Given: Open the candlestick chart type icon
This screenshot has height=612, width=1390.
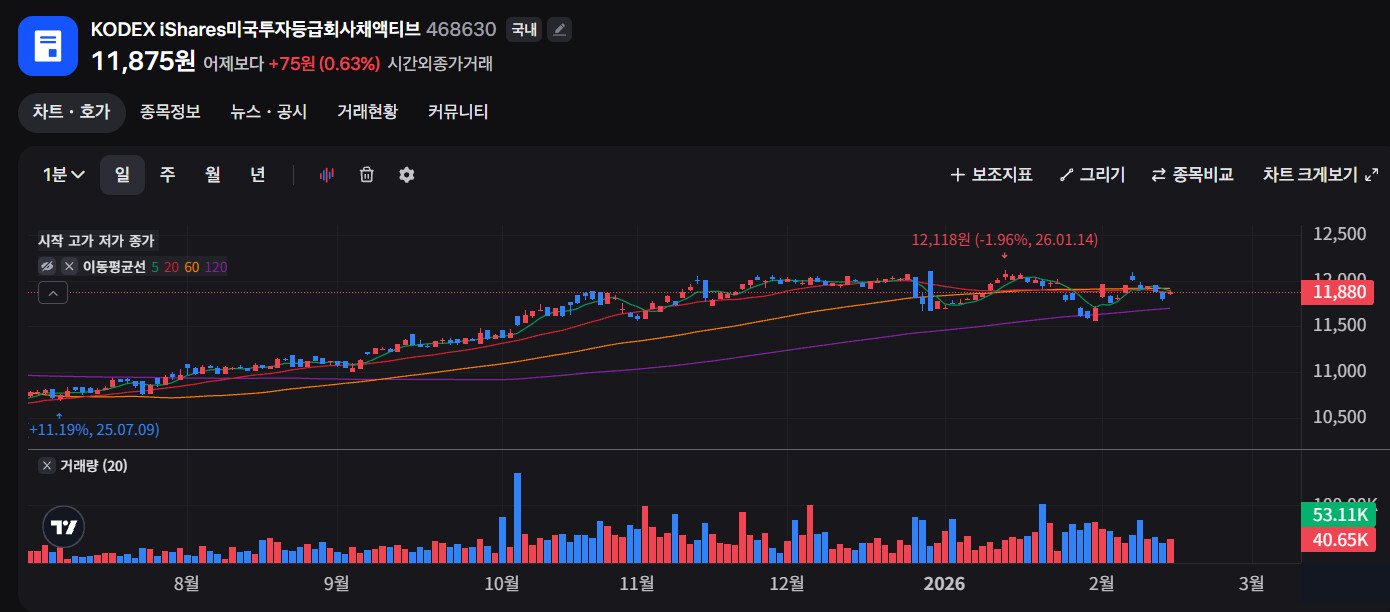Looking at the screenshot, I should [326, 175].
